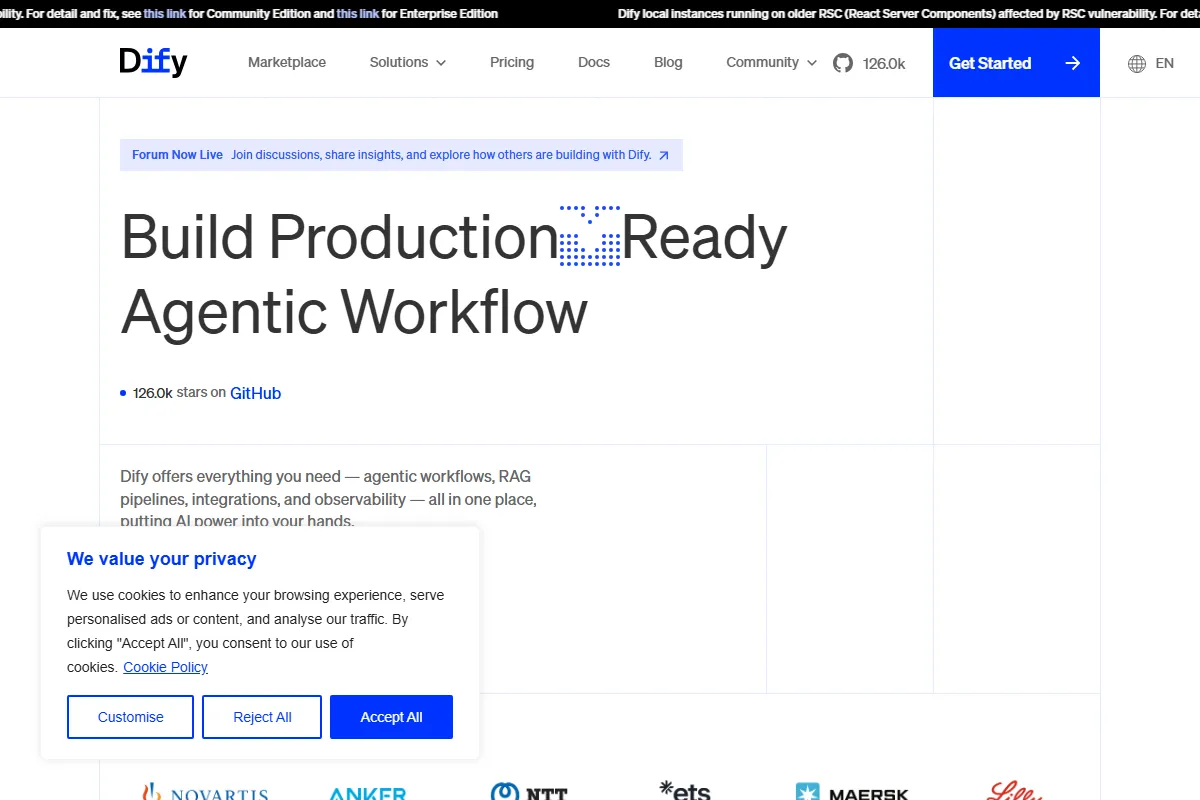The width and height of the screenshot is (1200, 800).
Task: Click the Dify logo in header
Action: coord(153,62)
